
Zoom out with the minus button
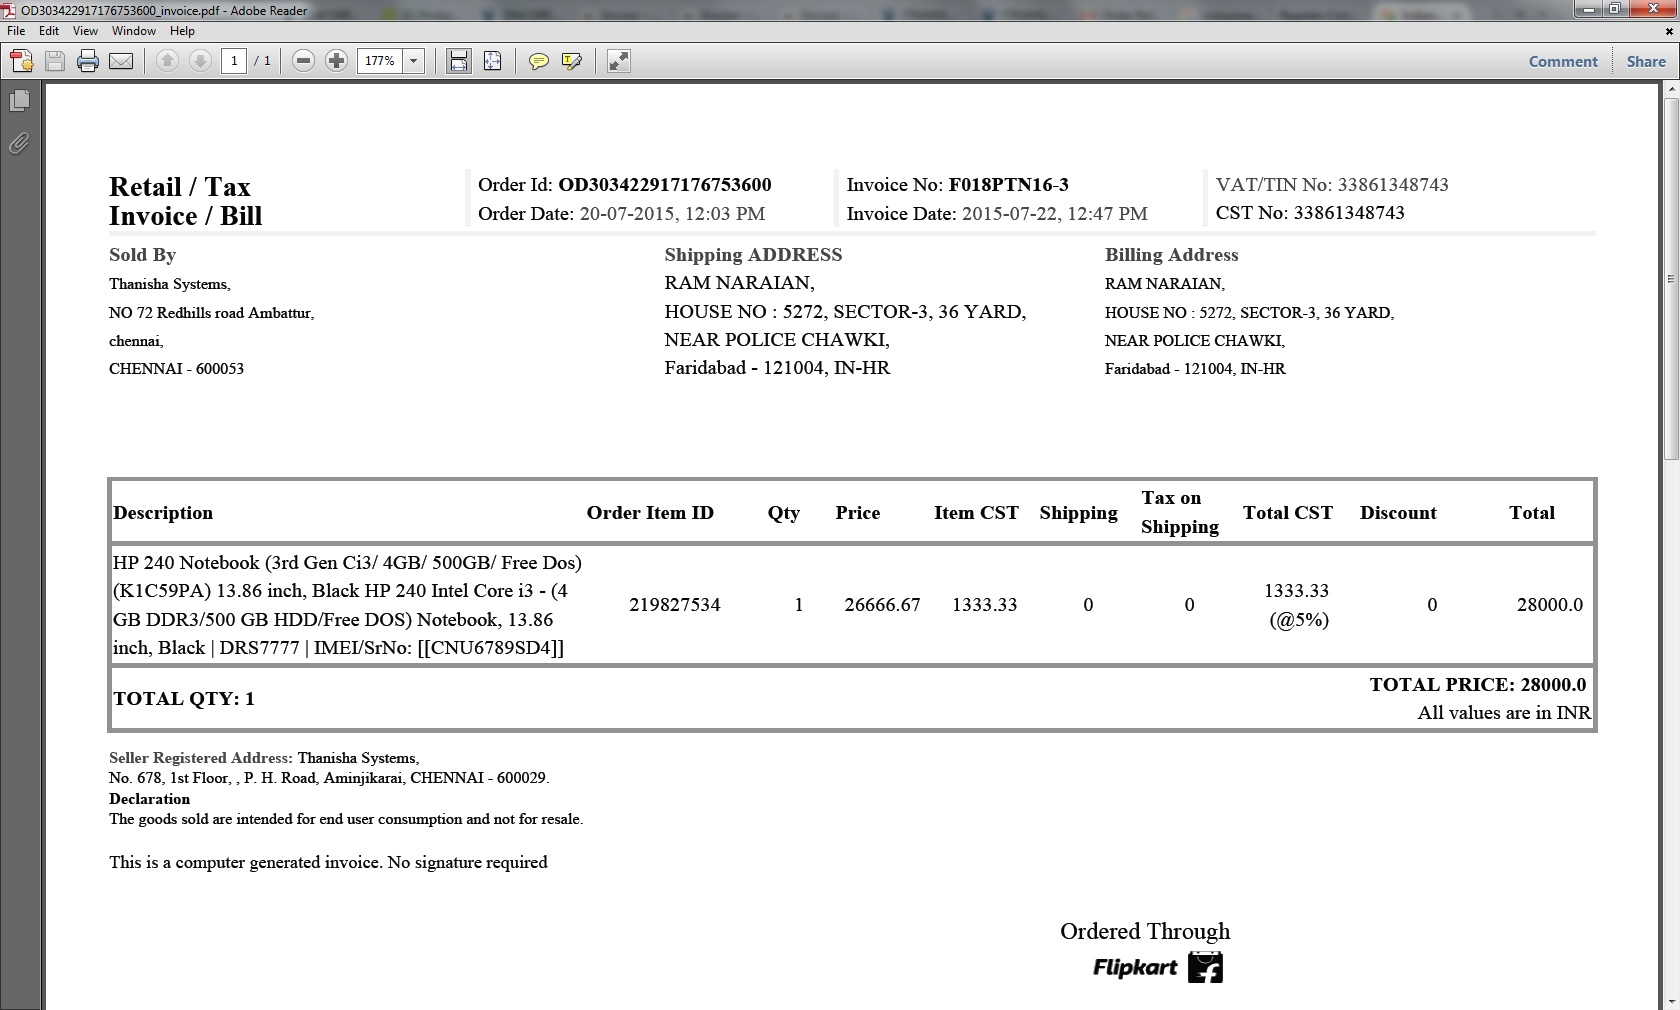click(x=303, y=61)
